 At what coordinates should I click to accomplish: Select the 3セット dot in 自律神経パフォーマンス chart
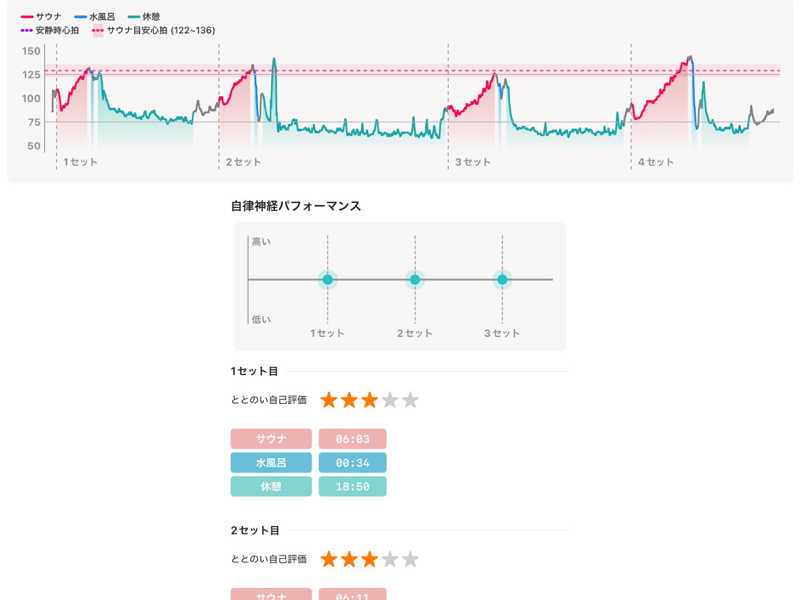tap(502, 280)
